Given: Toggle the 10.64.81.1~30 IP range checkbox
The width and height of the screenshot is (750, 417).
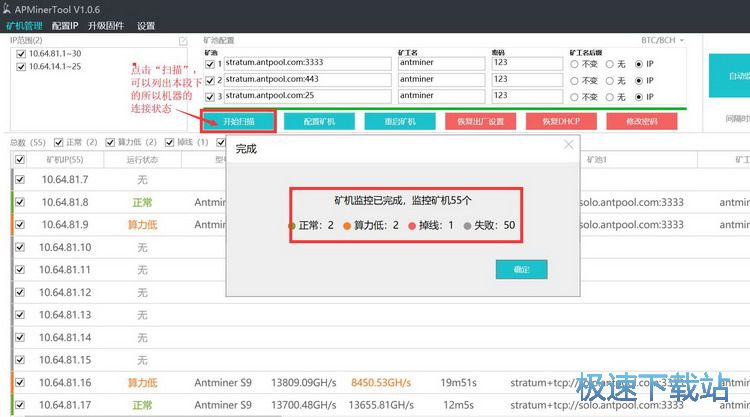Looking at the screenshot, I should [21, 54].
